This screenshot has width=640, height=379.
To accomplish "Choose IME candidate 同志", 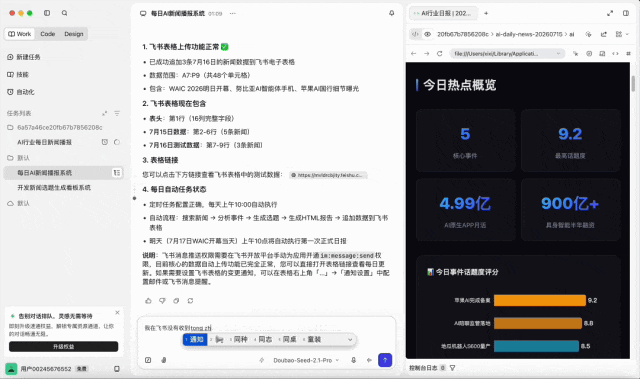I will pos(264,339).
